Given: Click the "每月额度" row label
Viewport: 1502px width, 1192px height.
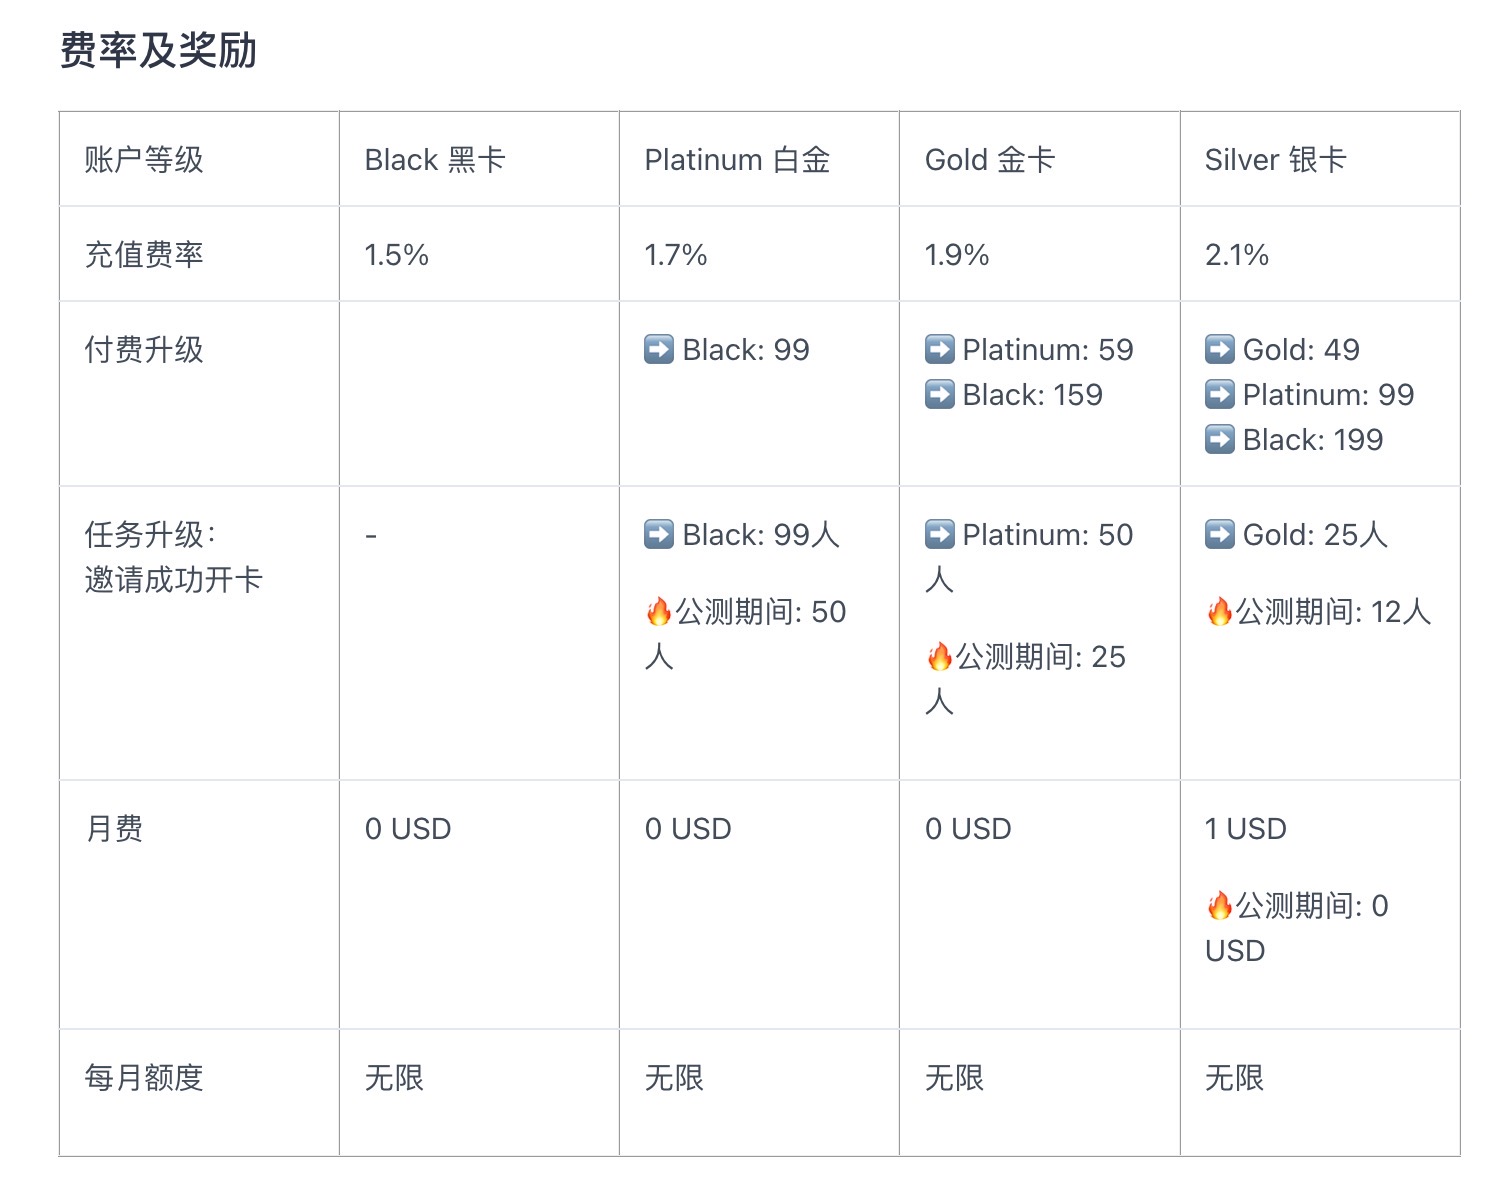Looking at the screenshot, I should click(x=144, y=1078).
